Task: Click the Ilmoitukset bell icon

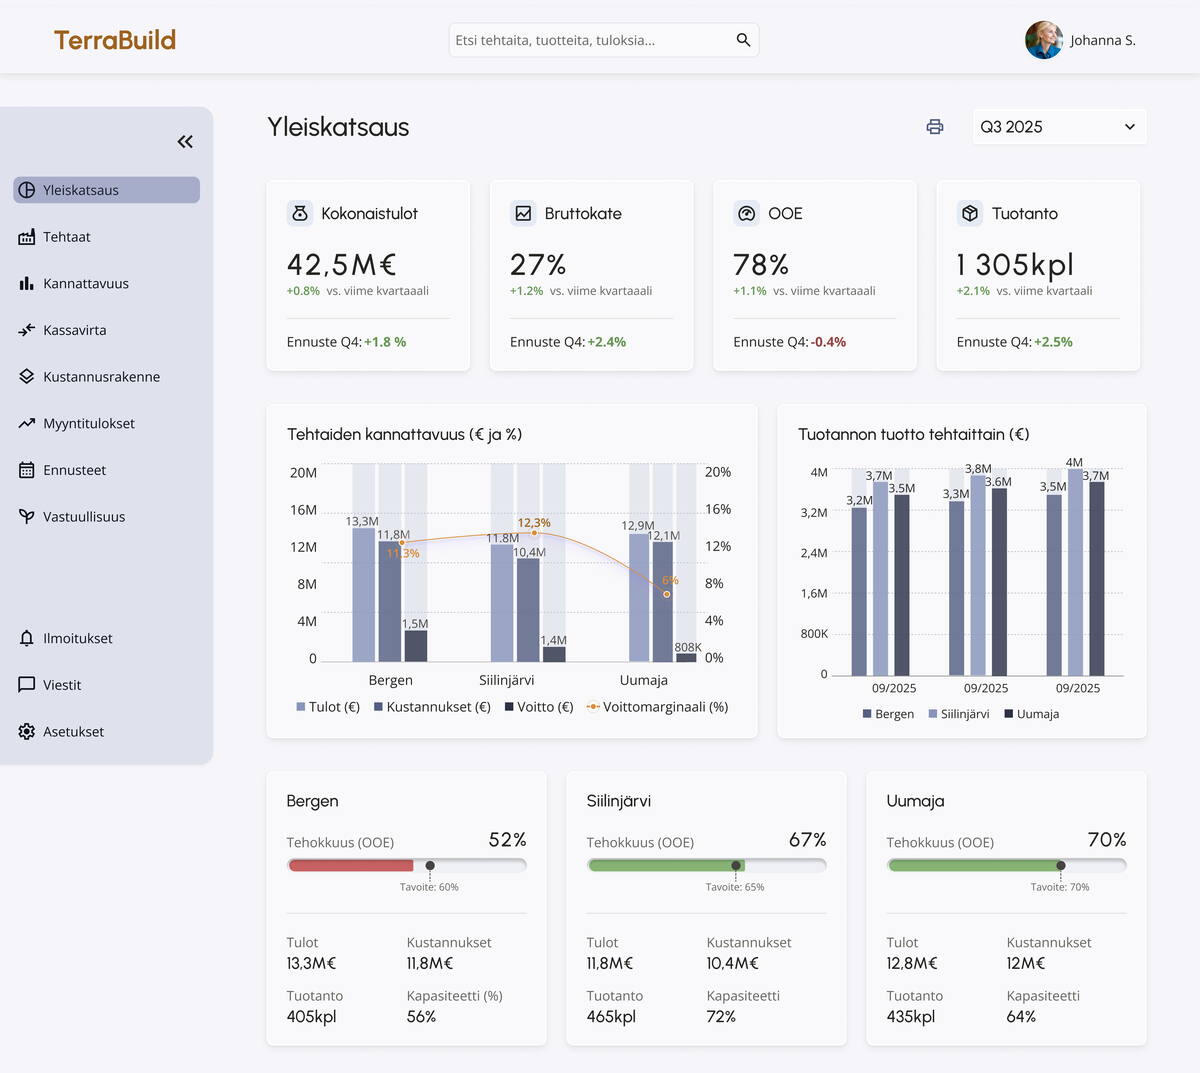Action: [x=27, y=638]
